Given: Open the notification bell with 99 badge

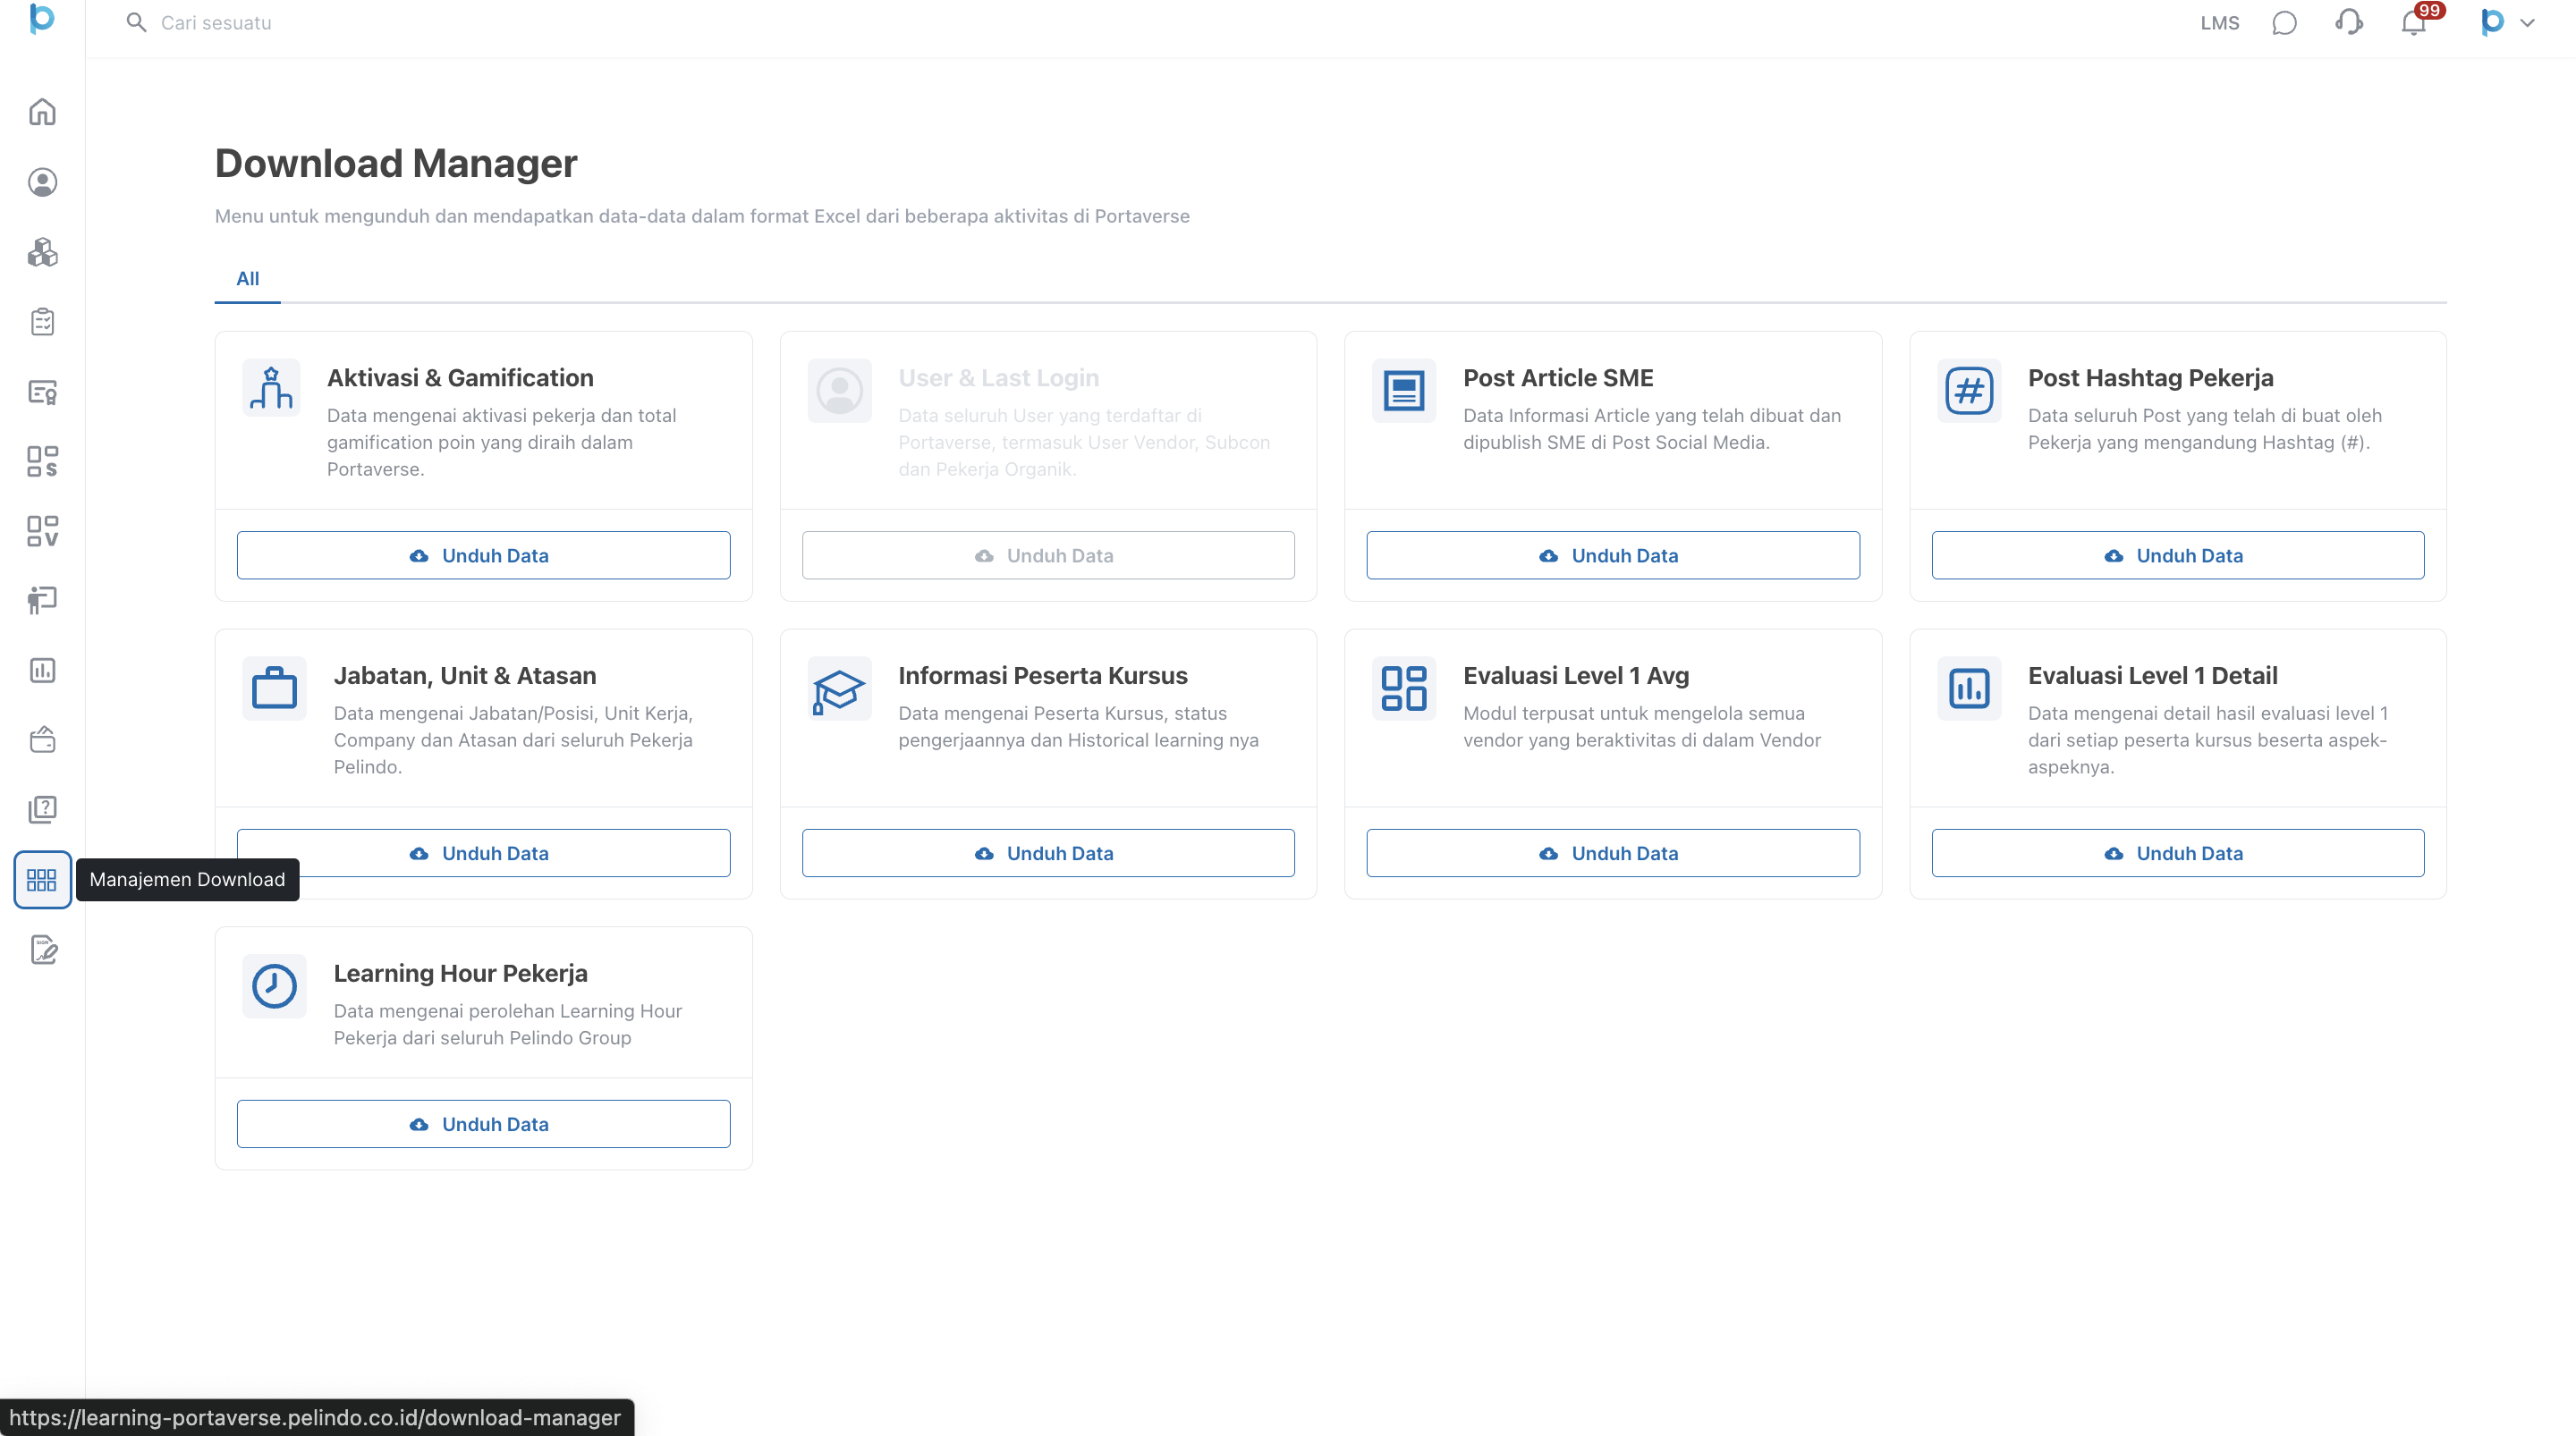Looking at the screenshot, I should (x=2414, y=23).
